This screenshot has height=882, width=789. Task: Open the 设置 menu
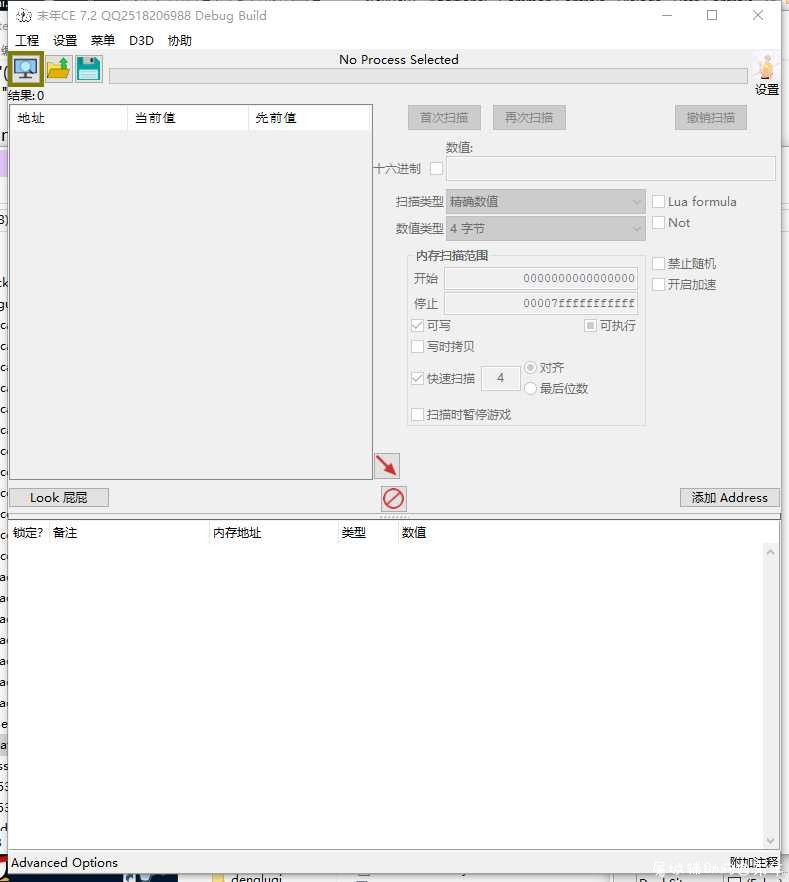tap(65, 40)
